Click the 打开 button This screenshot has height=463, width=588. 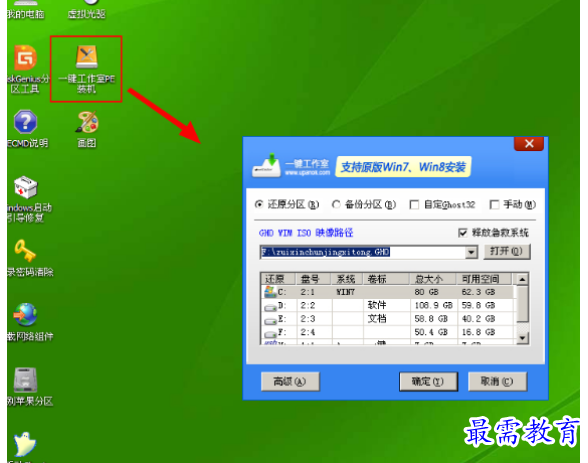507,252
